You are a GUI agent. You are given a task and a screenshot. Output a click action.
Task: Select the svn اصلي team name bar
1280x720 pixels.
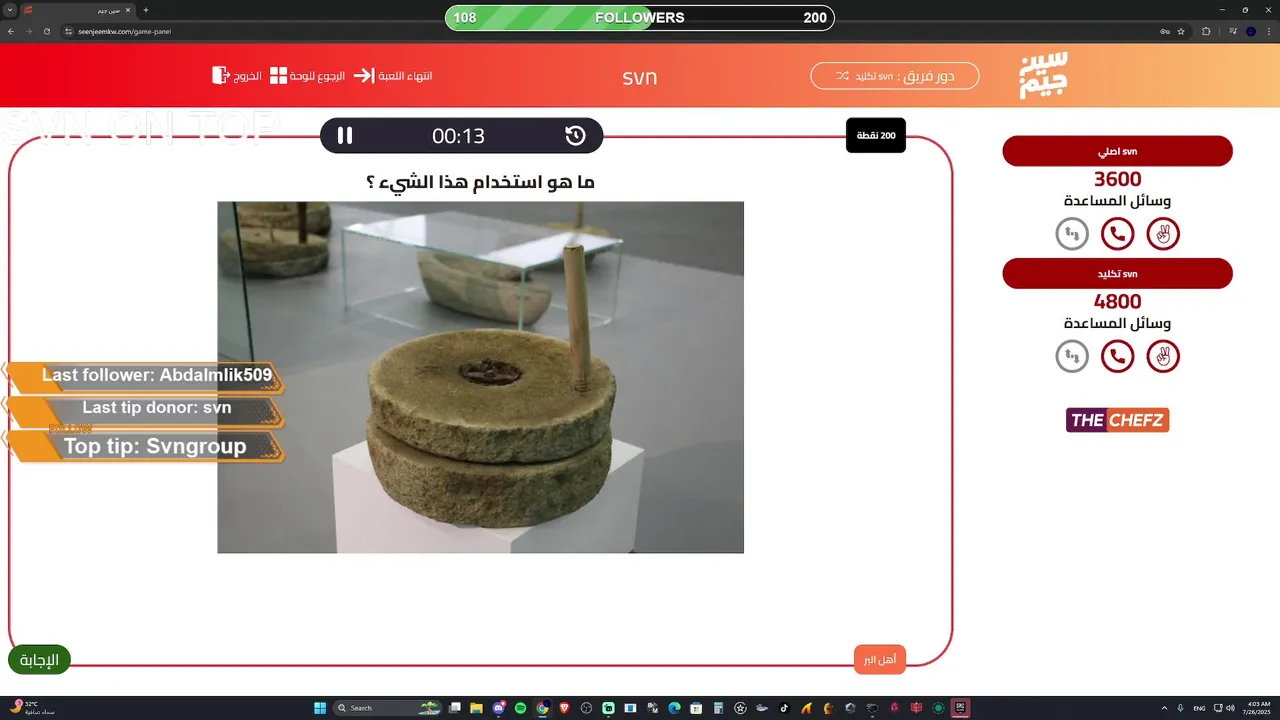[1117, 151]
